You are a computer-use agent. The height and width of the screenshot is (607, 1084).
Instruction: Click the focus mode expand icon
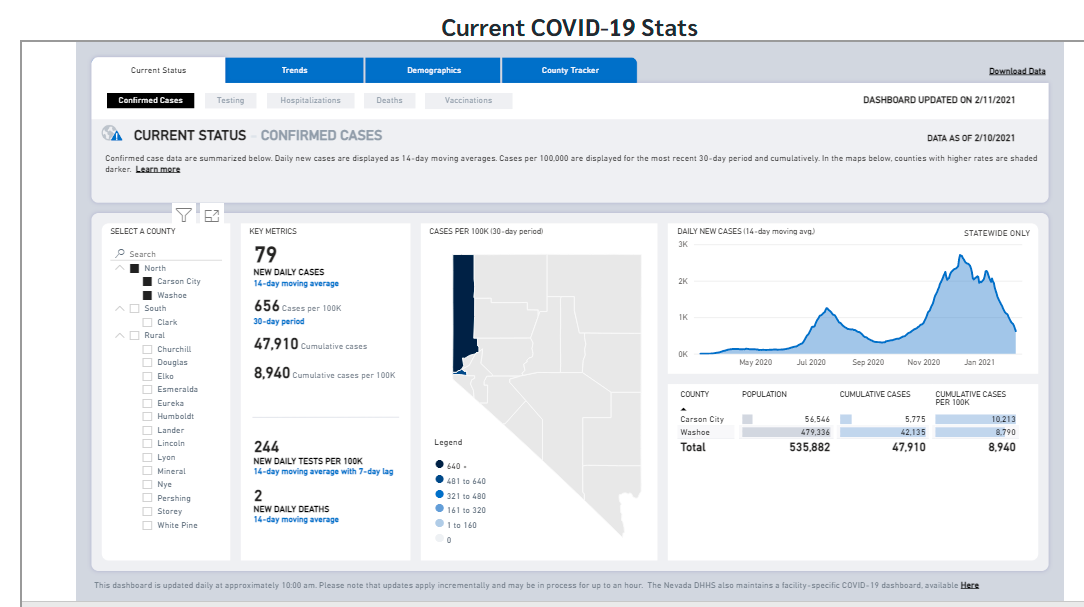(211, 214)
